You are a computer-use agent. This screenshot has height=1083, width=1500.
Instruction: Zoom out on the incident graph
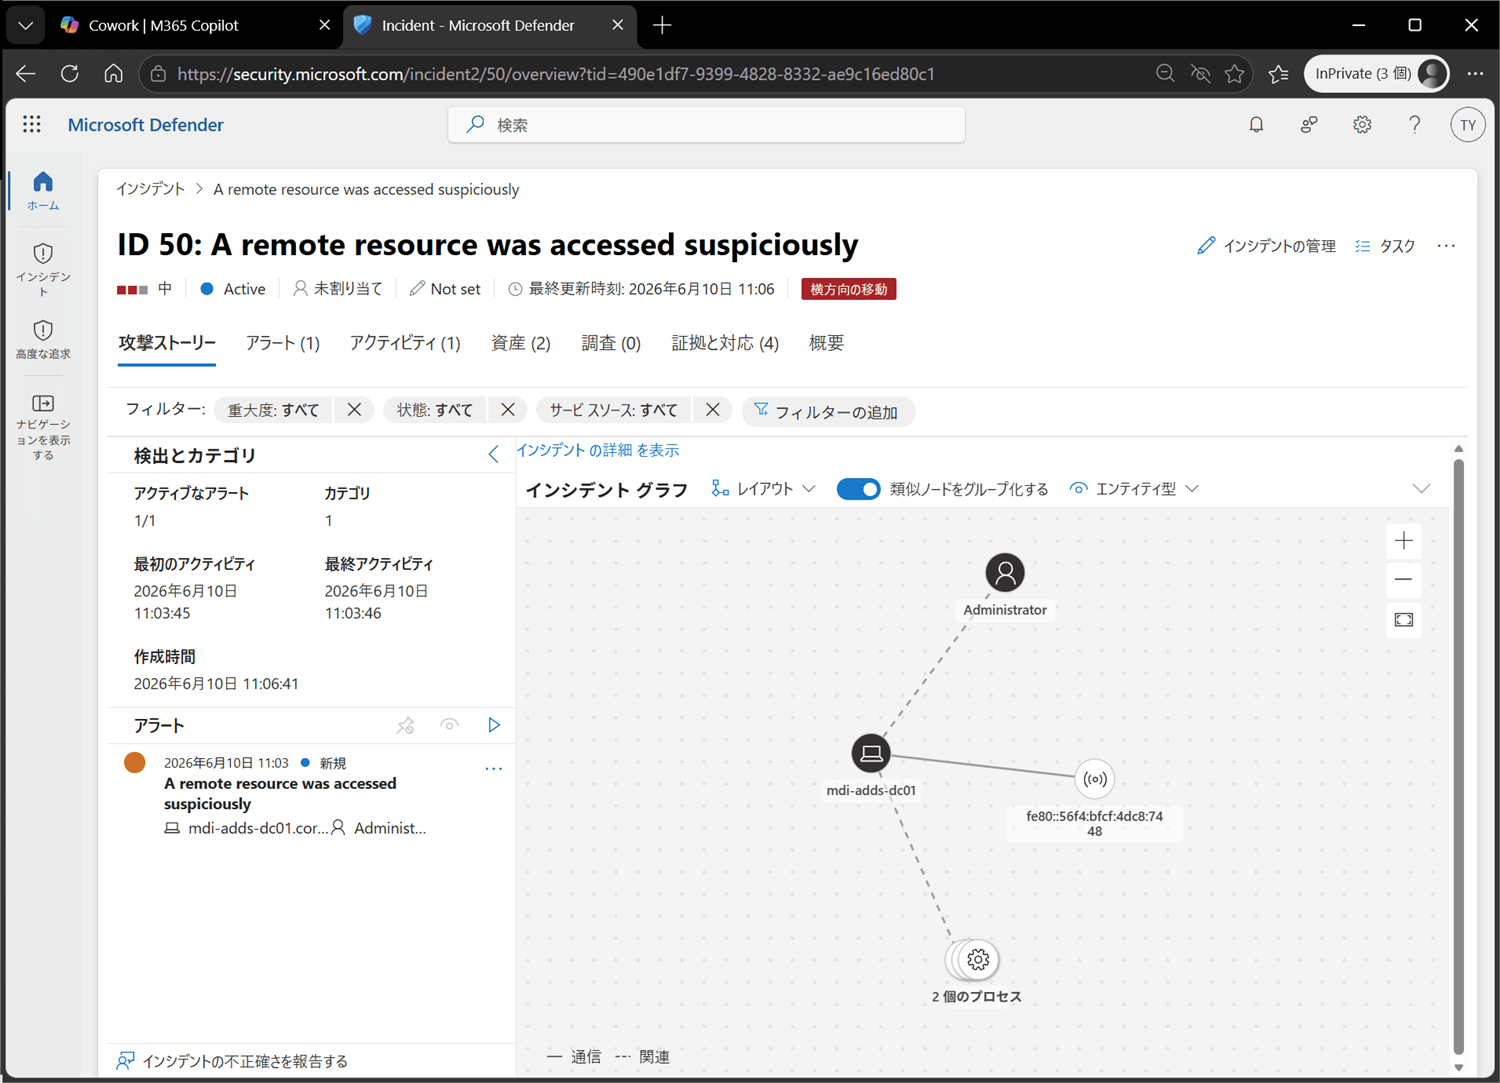pos(1404,580)
